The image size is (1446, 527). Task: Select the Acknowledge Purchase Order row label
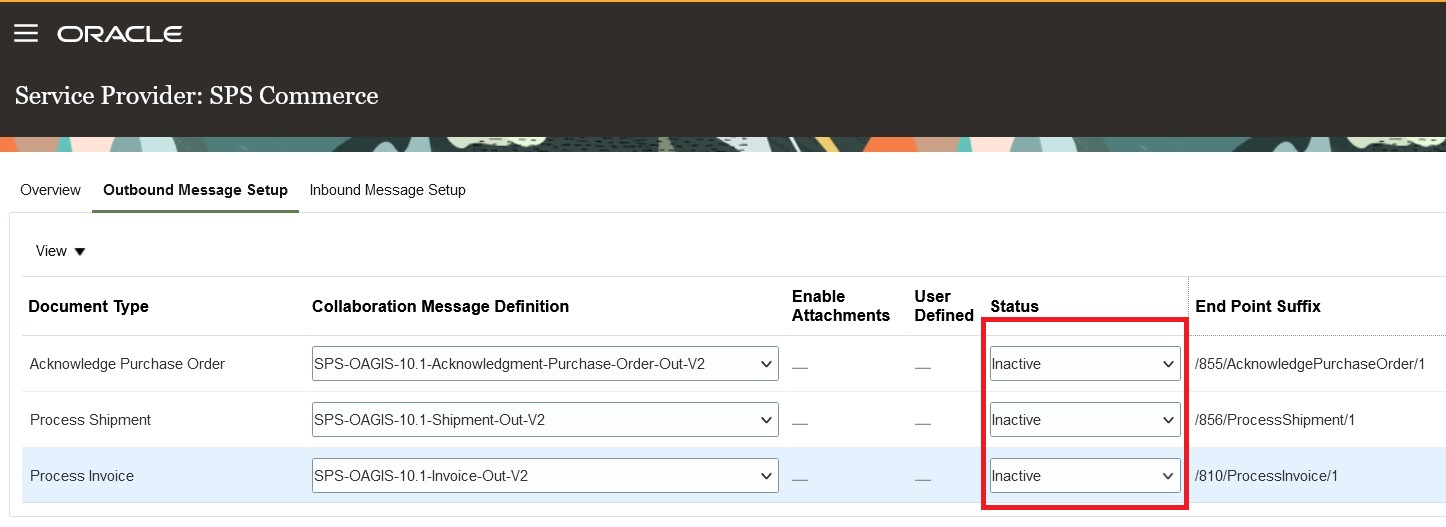127,364
